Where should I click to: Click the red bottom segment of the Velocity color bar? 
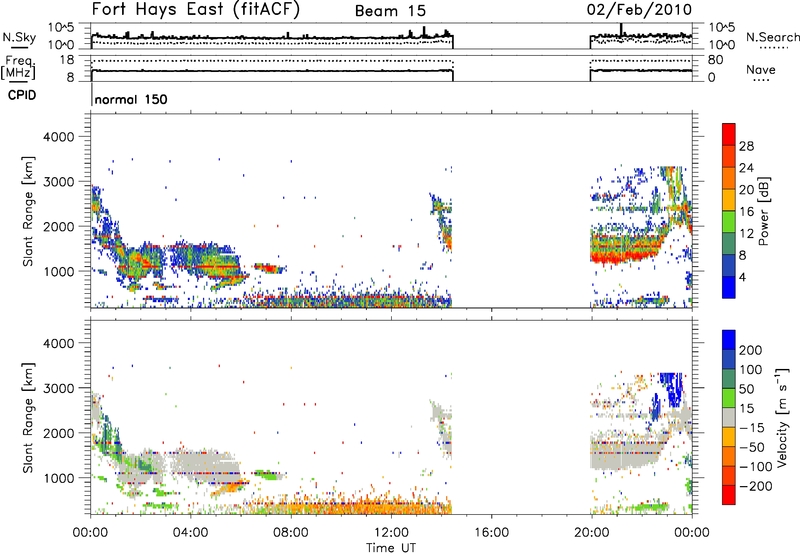pos(729,495)
